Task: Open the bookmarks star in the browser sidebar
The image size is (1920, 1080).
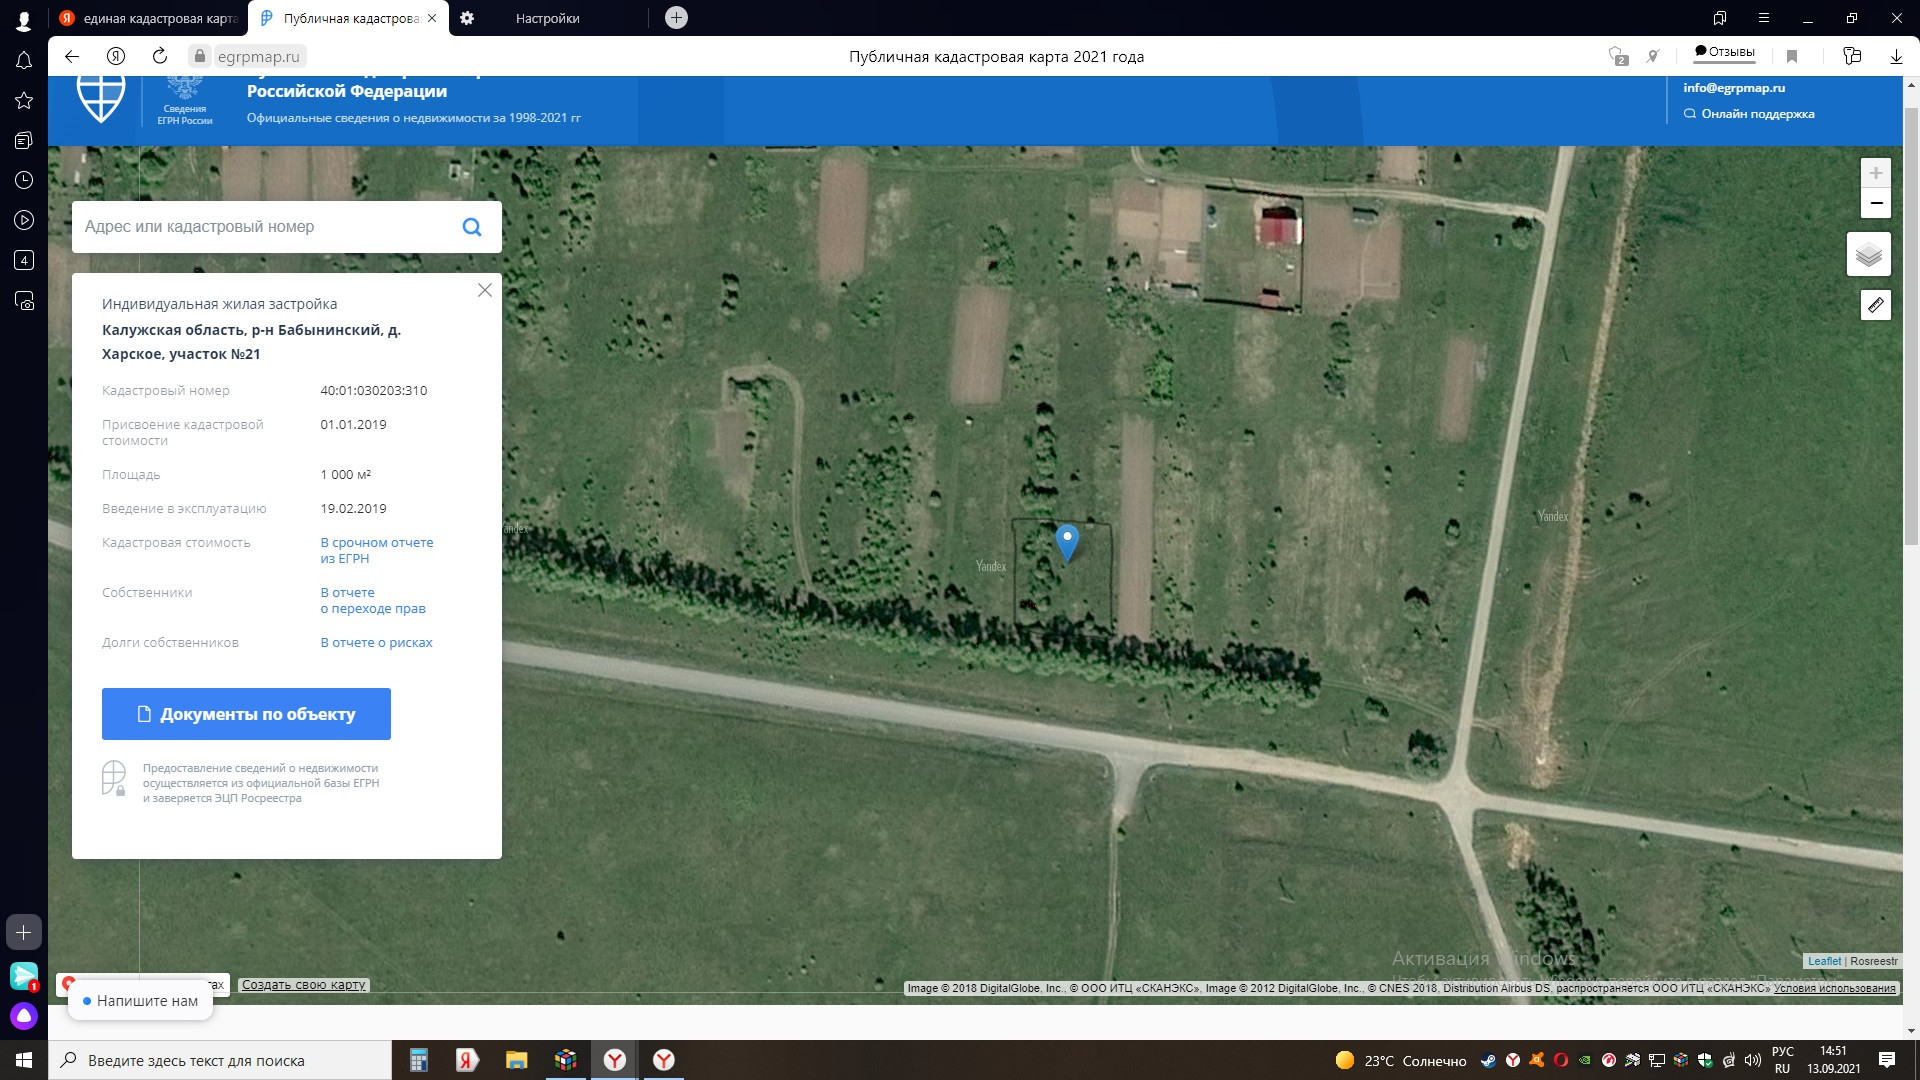Action: point(24,100)
